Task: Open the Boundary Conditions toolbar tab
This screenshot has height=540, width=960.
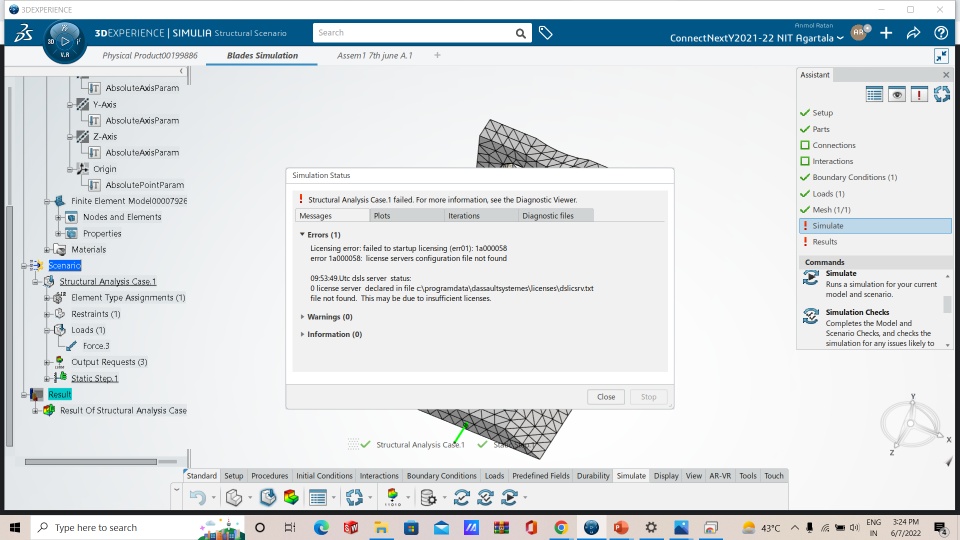Action: [x=441, y=476]
